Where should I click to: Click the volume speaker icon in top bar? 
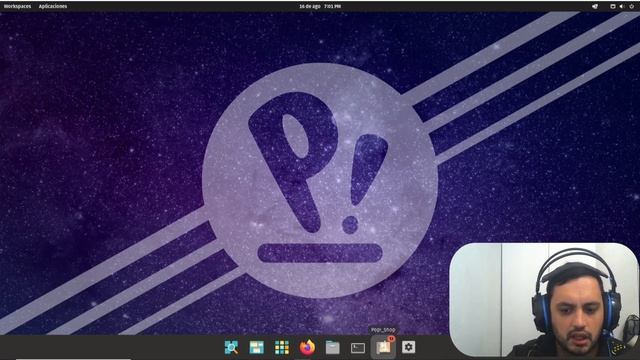(622, 6)
